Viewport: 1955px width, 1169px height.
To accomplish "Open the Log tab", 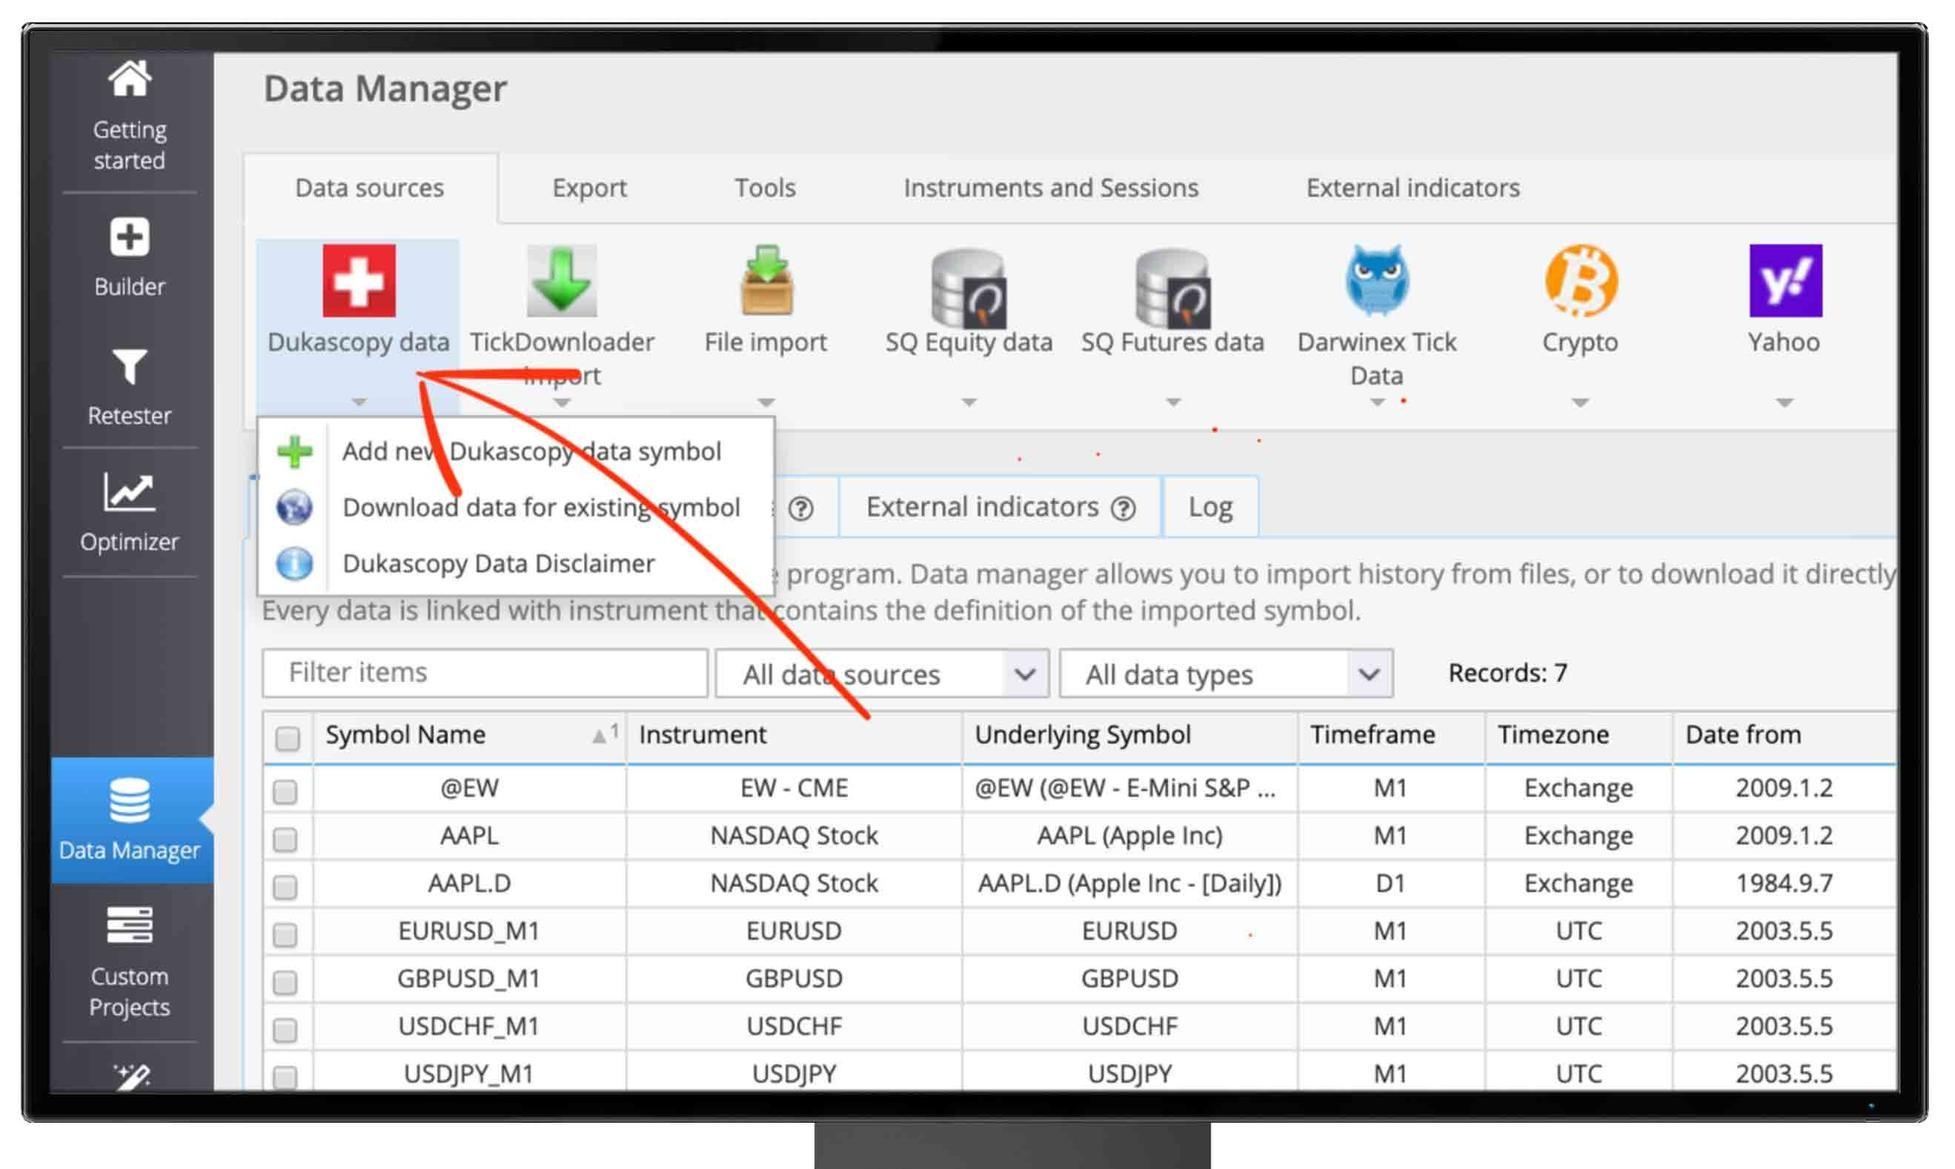I will pos(1209,507).
